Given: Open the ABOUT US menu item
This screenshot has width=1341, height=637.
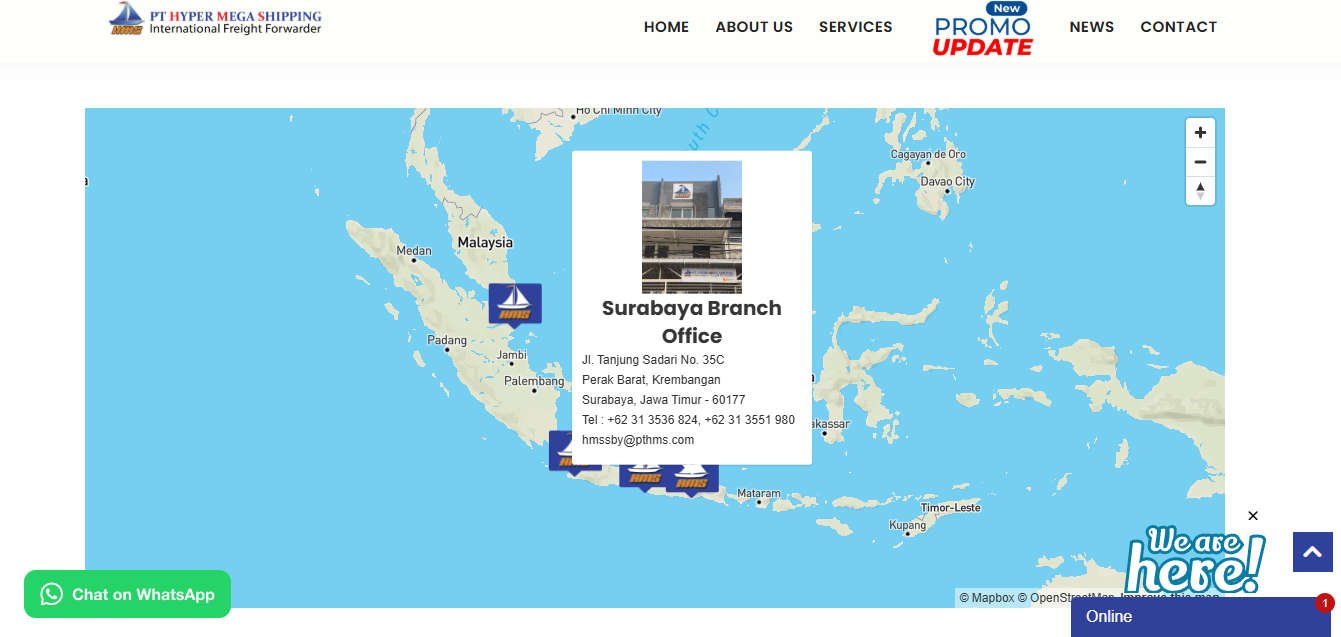Looking at the screenshot, I should [x=754, y=27].
